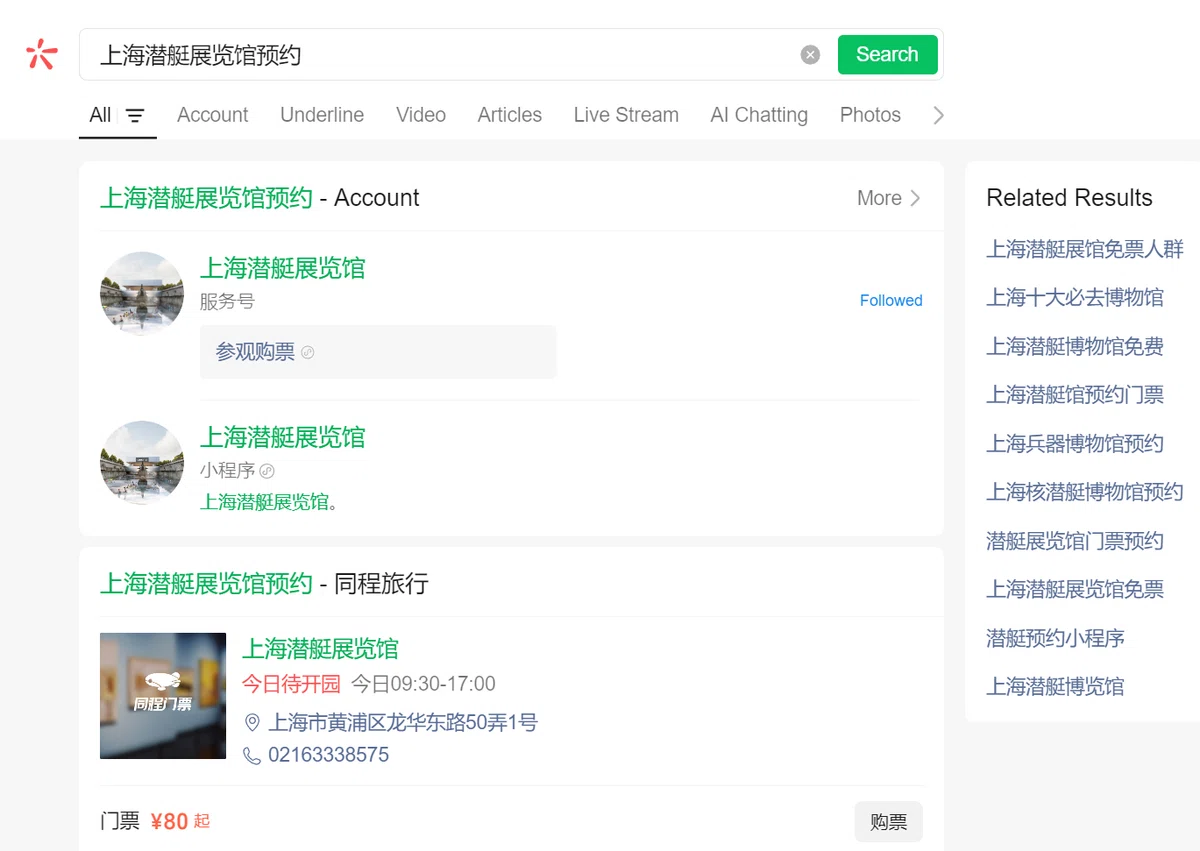Click the 购票 button
1200x851 pixels.
(889, 822)
